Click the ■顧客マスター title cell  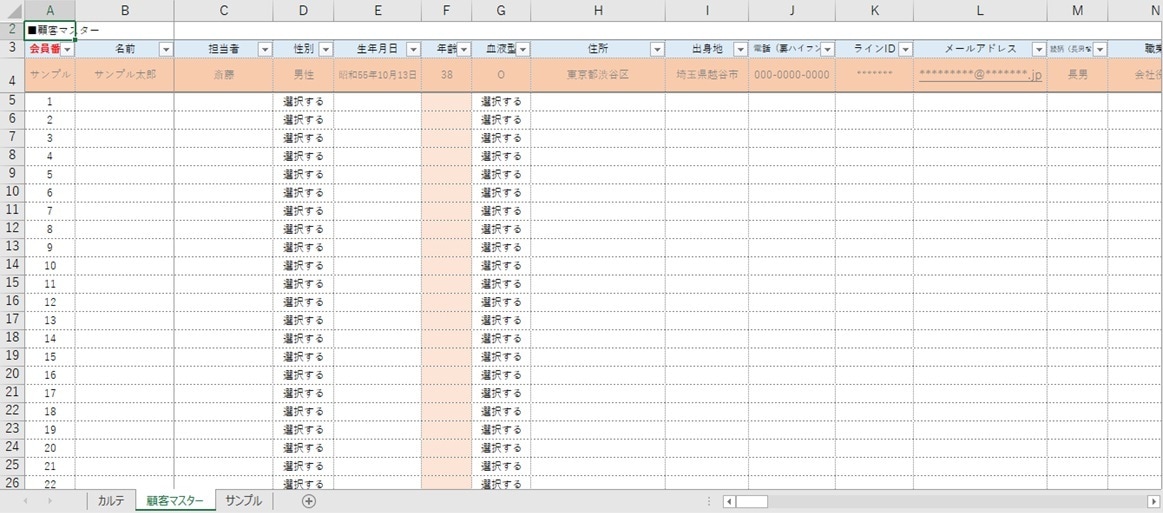click(x=50, y=30)
